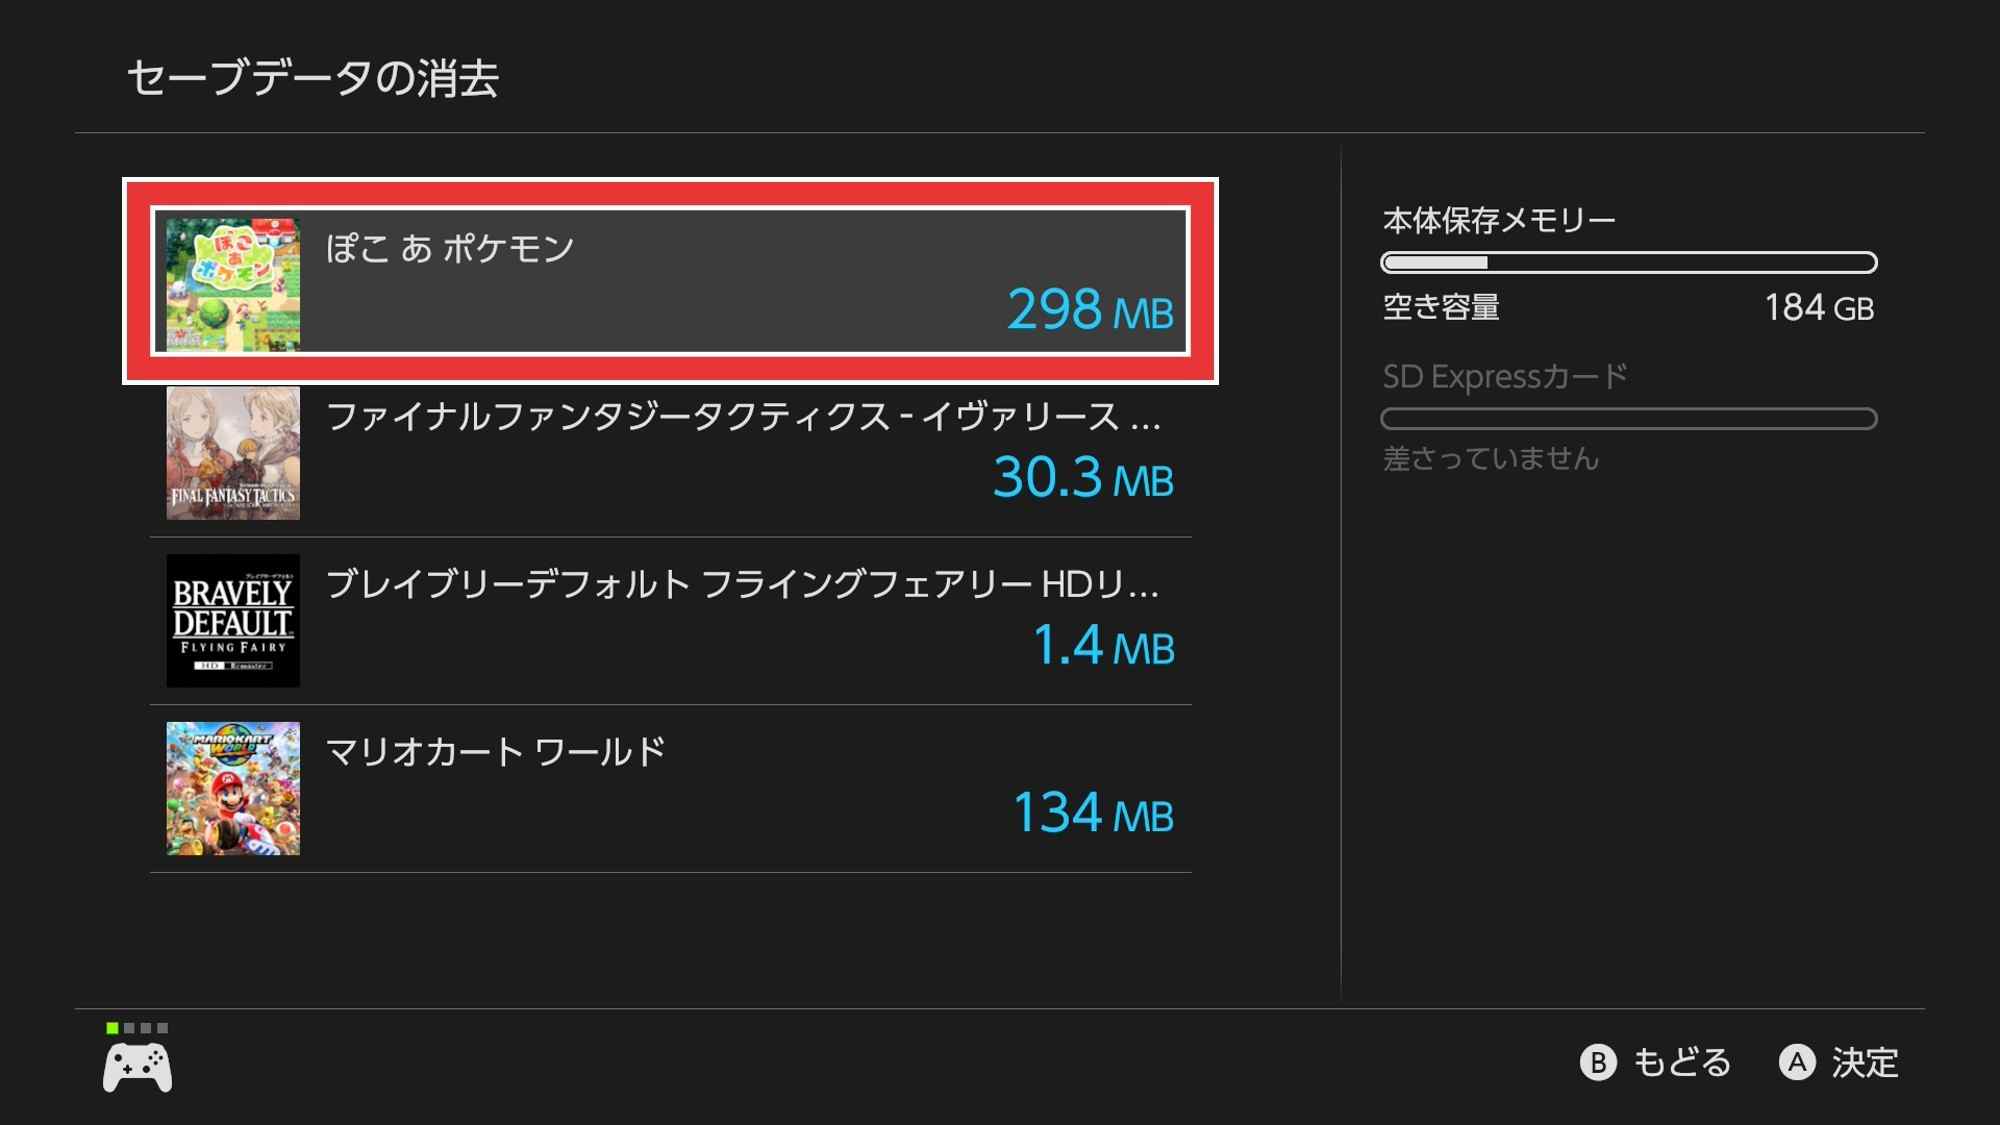The image size is (2000, 1125).
Task: Click the セーブデータの消去 page title
Action: tap(313, 78)
